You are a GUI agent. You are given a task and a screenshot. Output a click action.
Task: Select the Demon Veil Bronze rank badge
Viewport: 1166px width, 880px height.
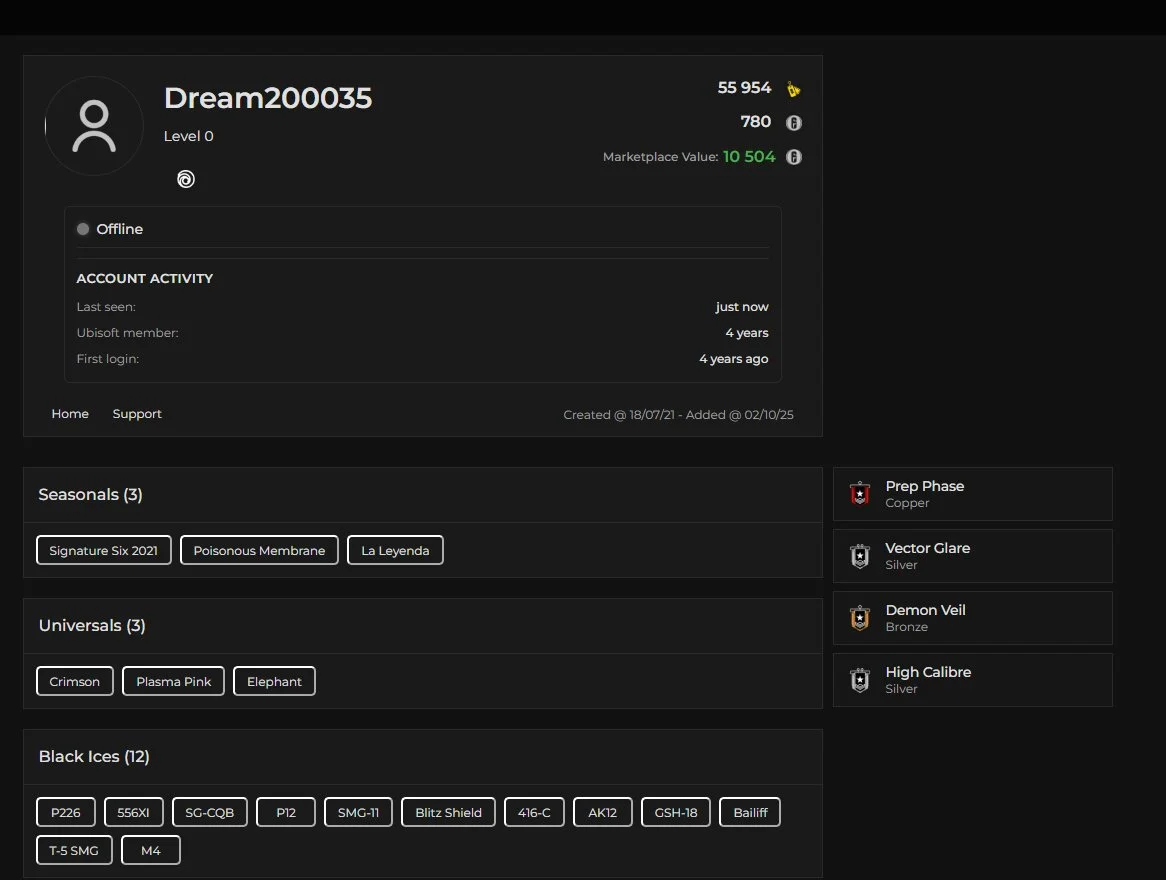tap(860, 618)
